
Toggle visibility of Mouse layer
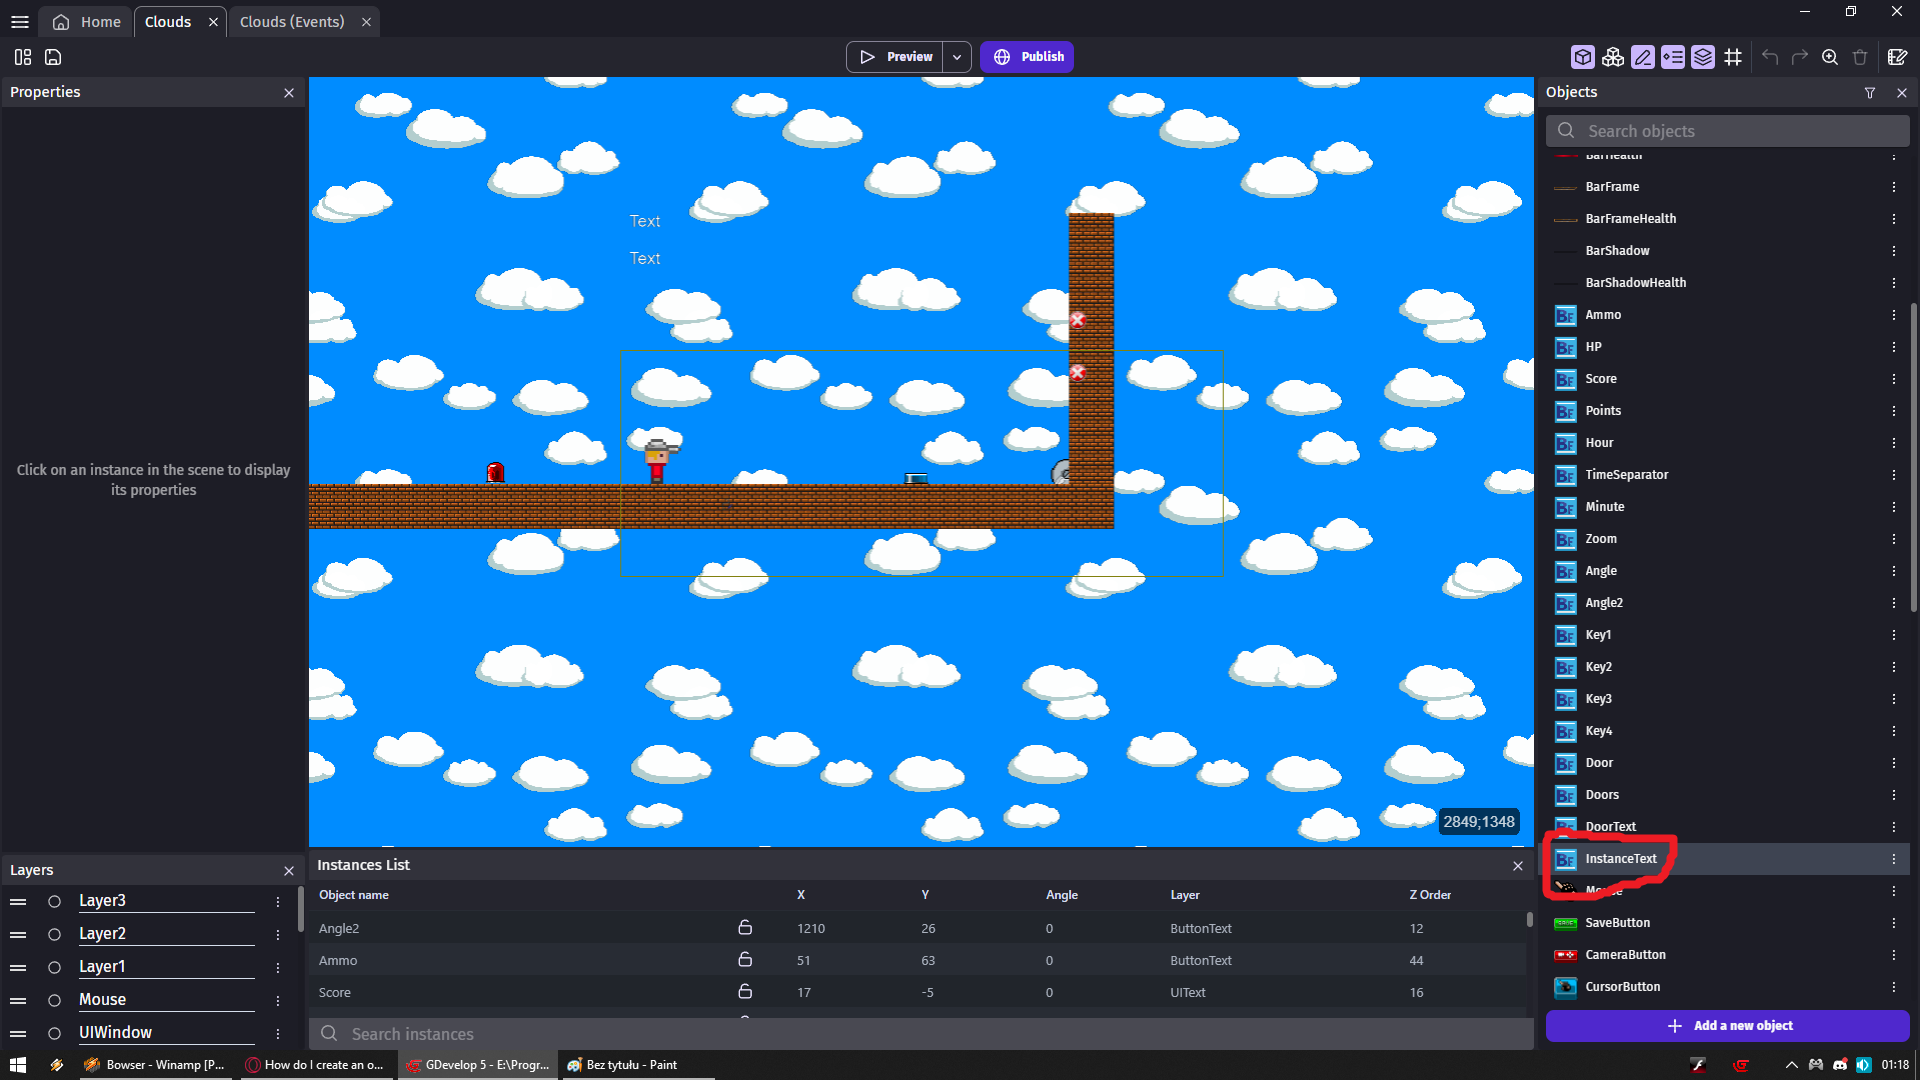[x=55, y=1000]
